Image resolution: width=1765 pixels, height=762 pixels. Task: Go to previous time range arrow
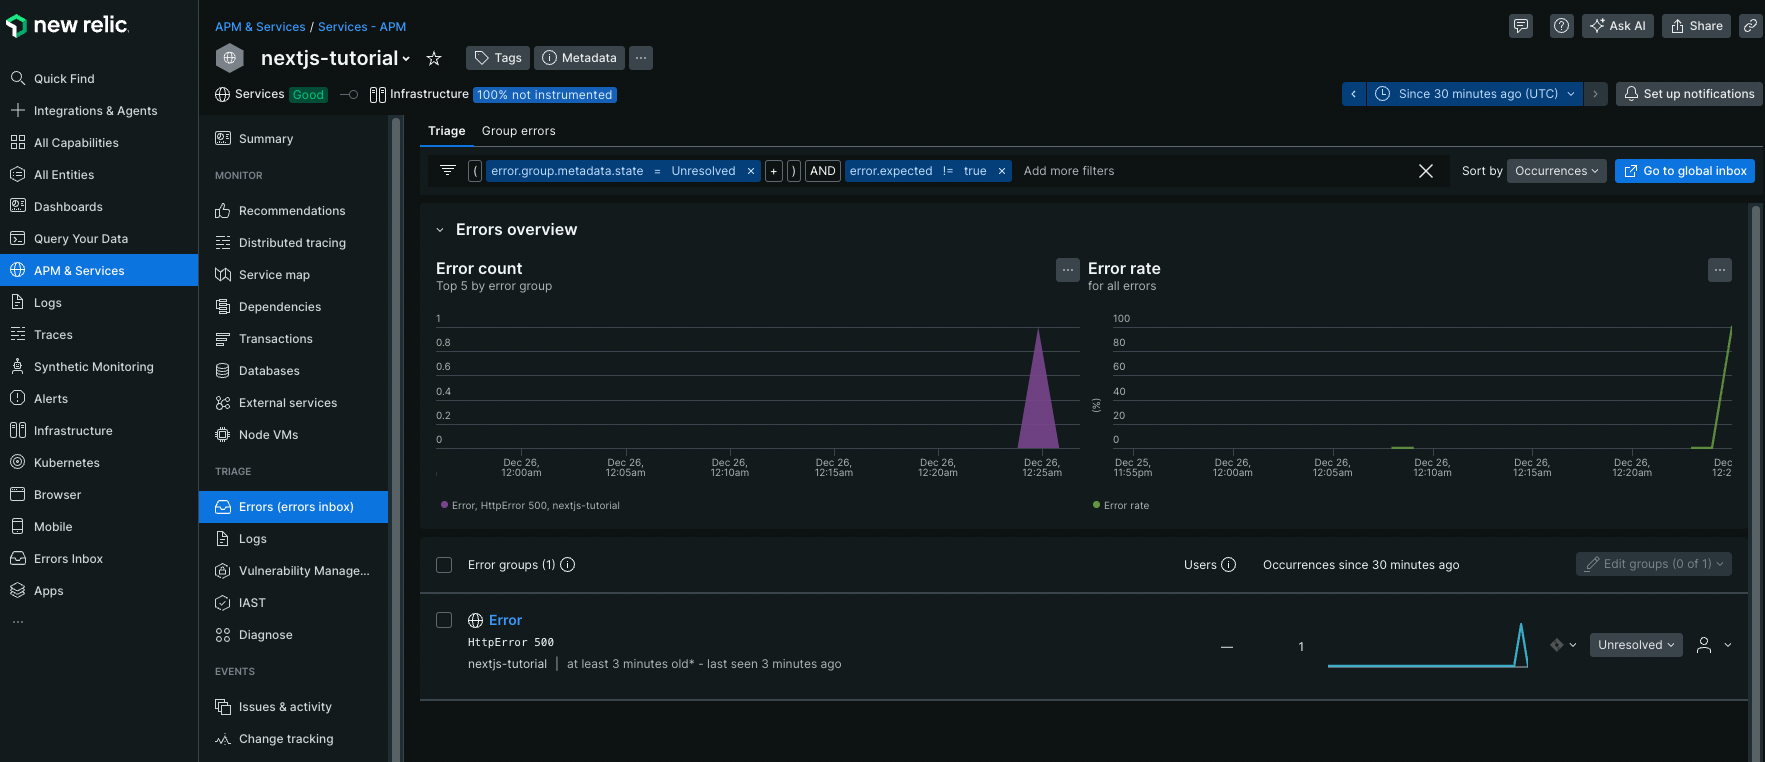point(1353,94)
